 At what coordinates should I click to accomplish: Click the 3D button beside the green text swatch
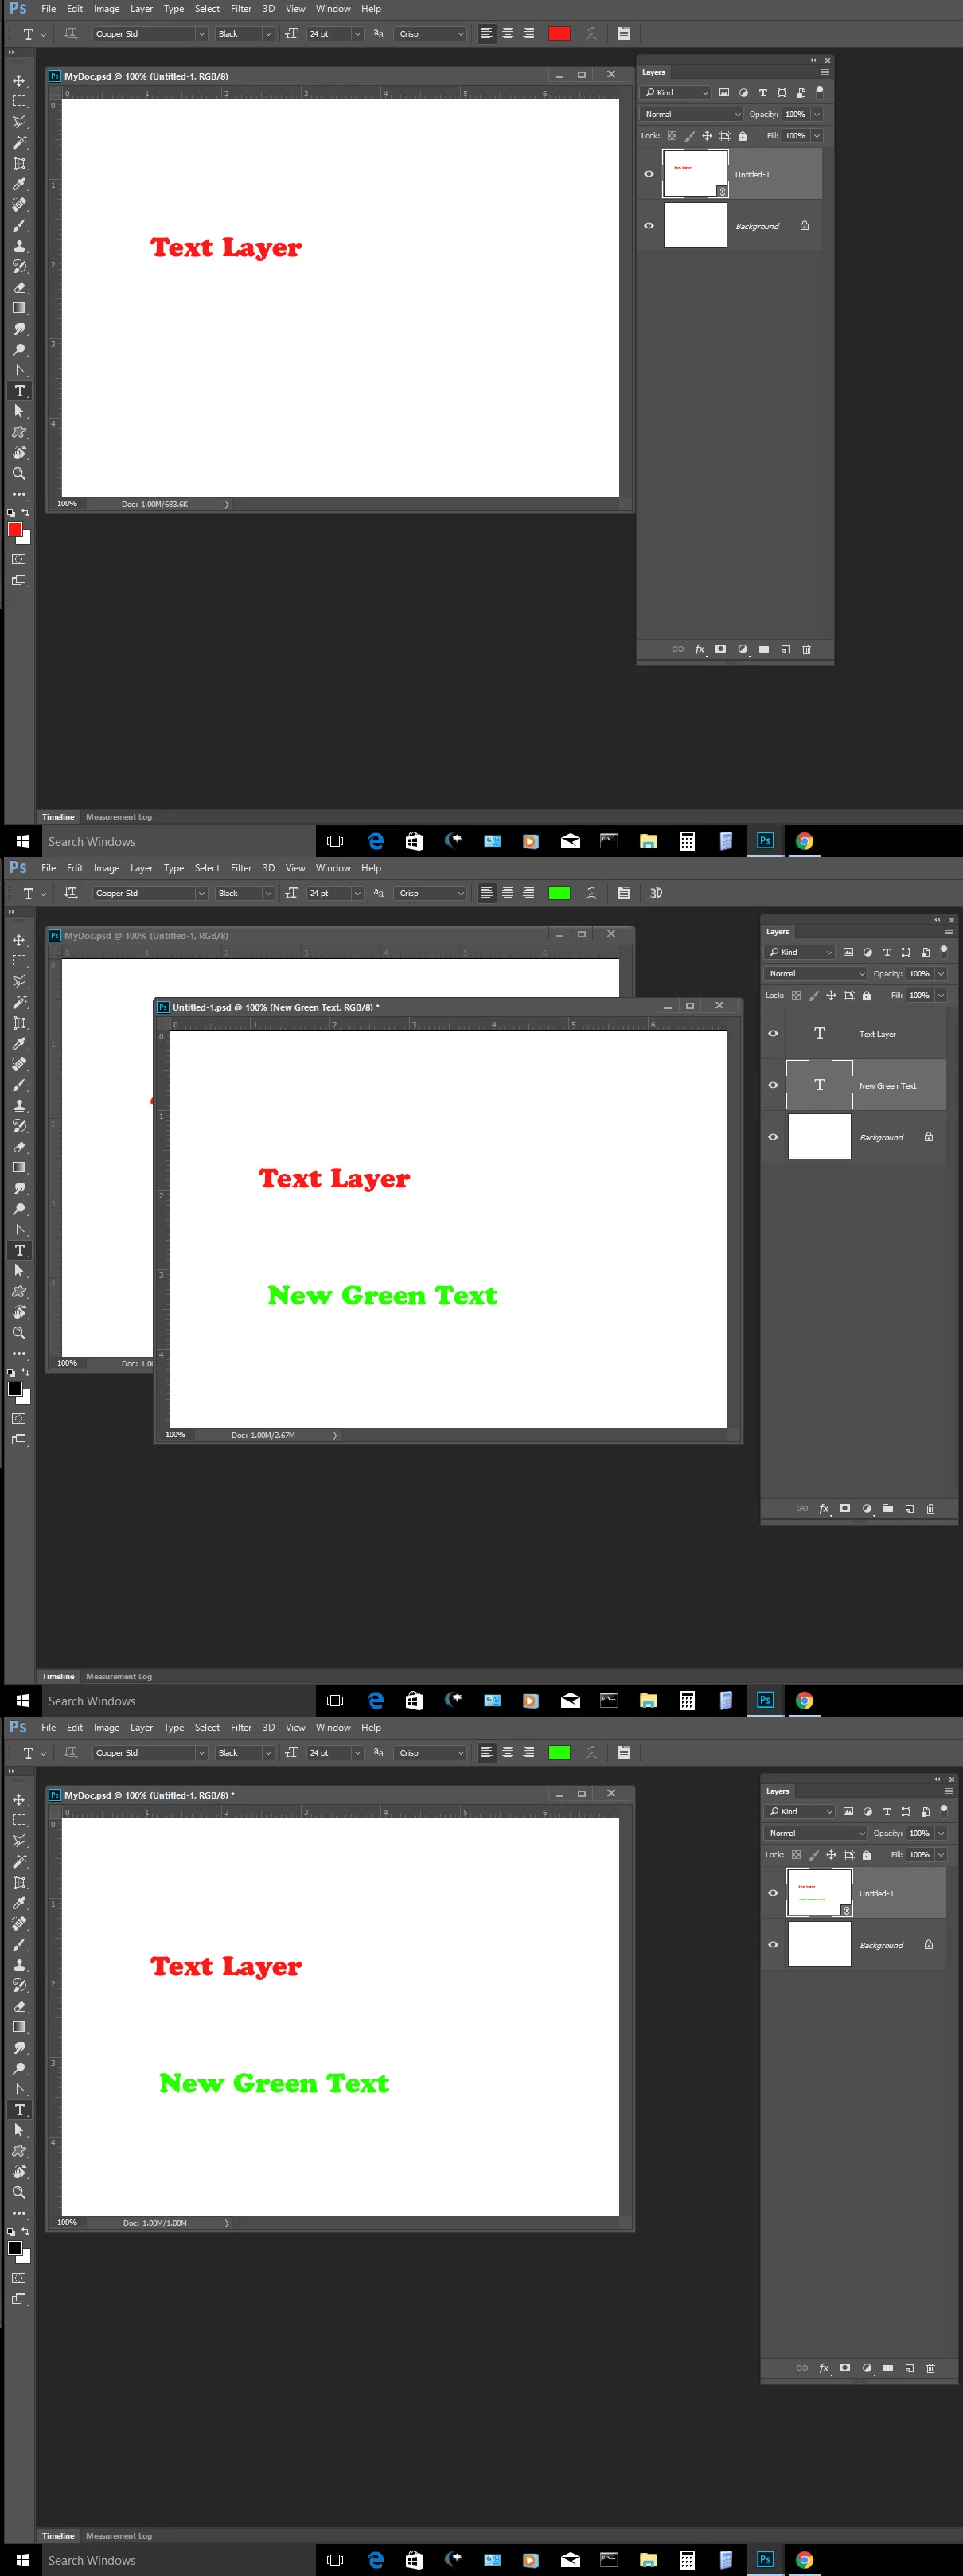656,893
